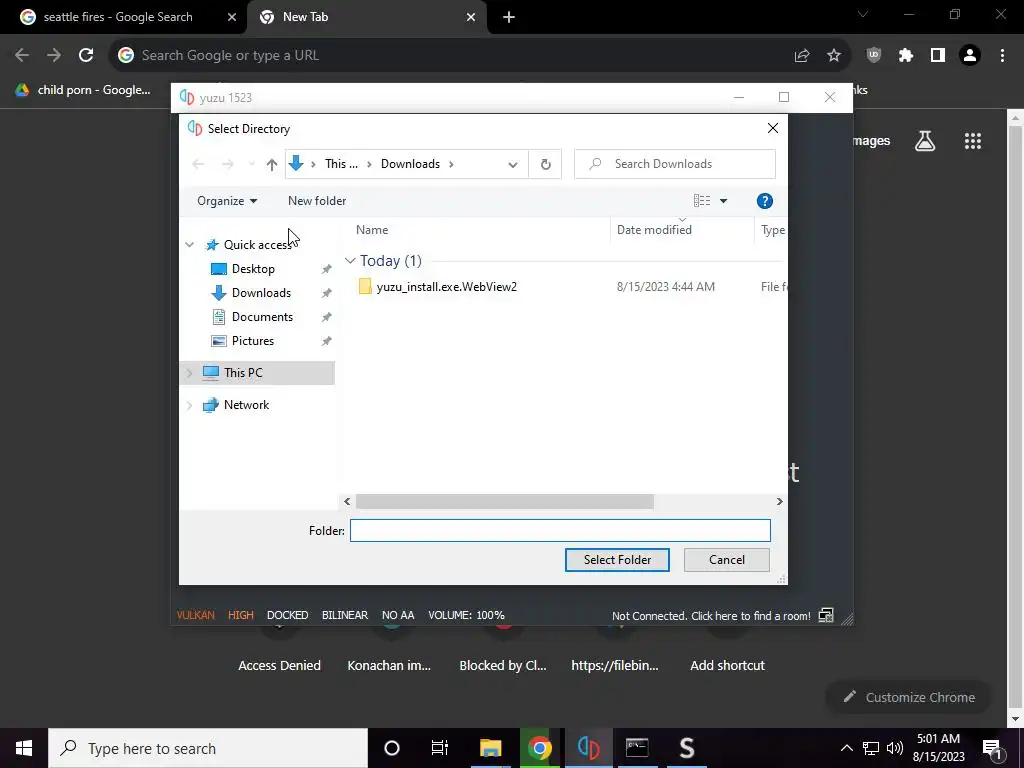
Task: Expand the This PC tree node
Action: pyautogui.click(x=189, y=373)
